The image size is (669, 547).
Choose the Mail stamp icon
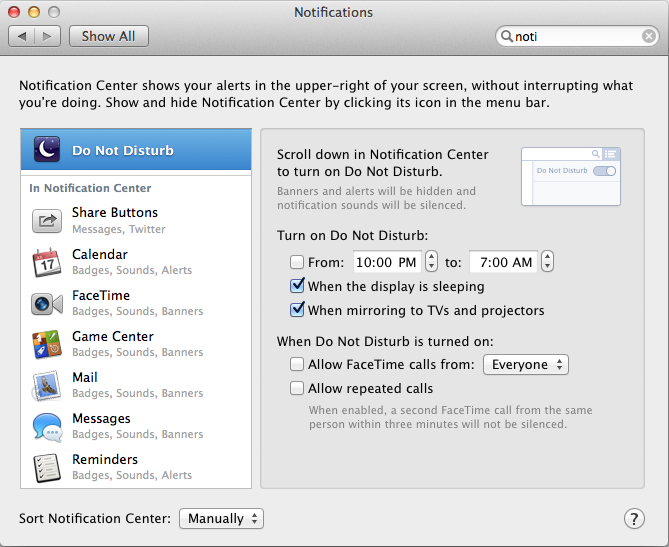point(47,385)
